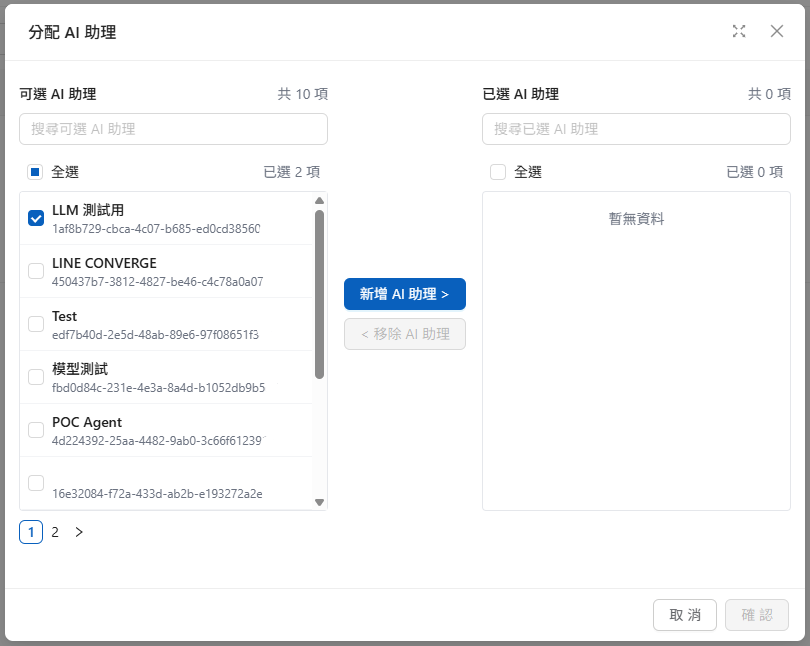Select page 1 in the pagination
This screenshot has height=646, width=810.
pyautogui.click(x=30, y=532)
